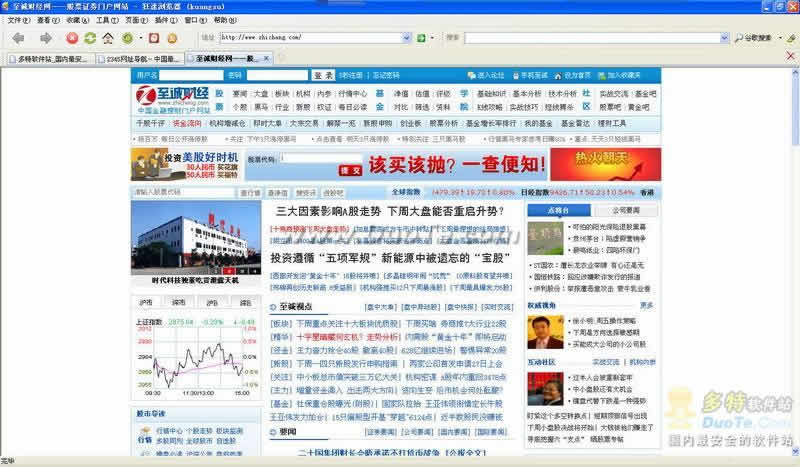Select the 公司要闻 tab in right panel

pyautogui.click(x=626, y=211)
